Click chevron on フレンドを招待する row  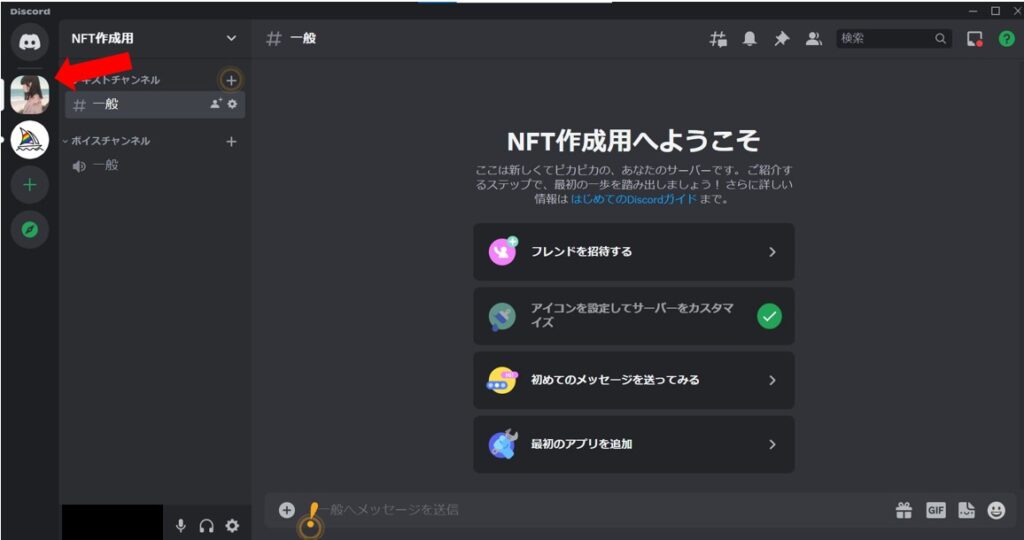pyautogui.click(x=773, y=252)
